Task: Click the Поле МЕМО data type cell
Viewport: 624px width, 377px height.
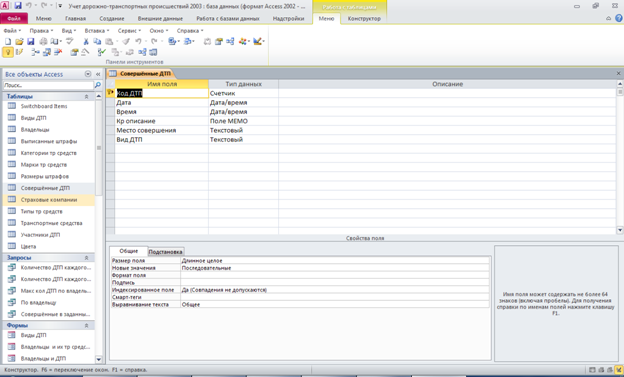Action: (243, 121)
